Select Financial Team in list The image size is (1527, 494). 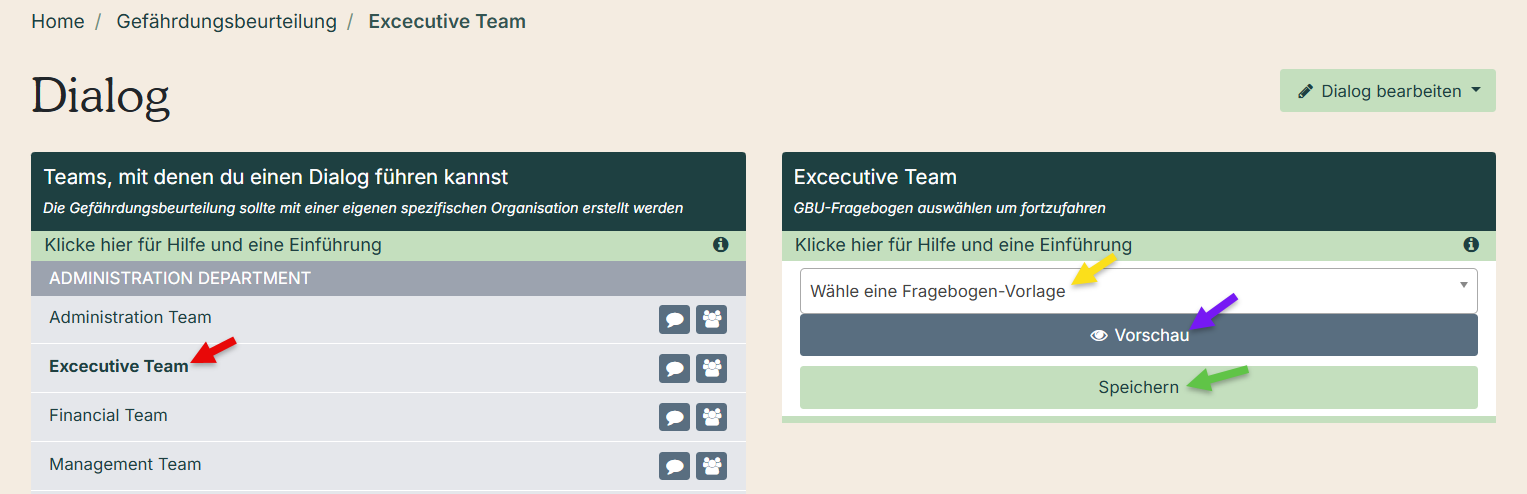click(x=108, y=415)
